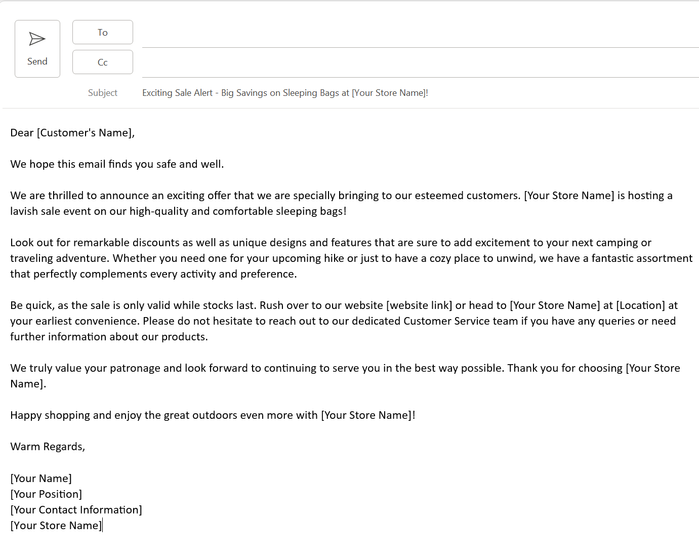Click the Send paper plane icon

pos(37,39)
